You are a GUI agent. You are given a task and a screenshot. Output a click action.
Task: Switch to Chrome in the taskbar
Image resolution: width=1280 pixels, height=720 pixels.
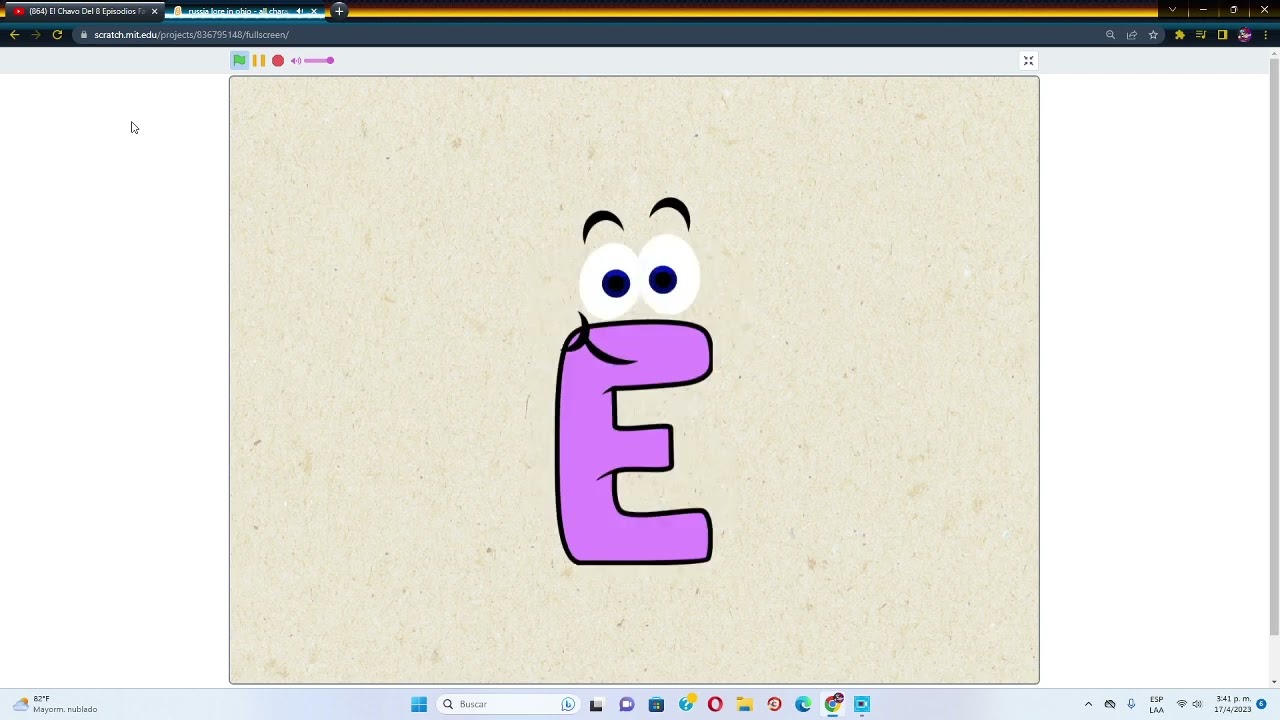(x=833, y=704)
